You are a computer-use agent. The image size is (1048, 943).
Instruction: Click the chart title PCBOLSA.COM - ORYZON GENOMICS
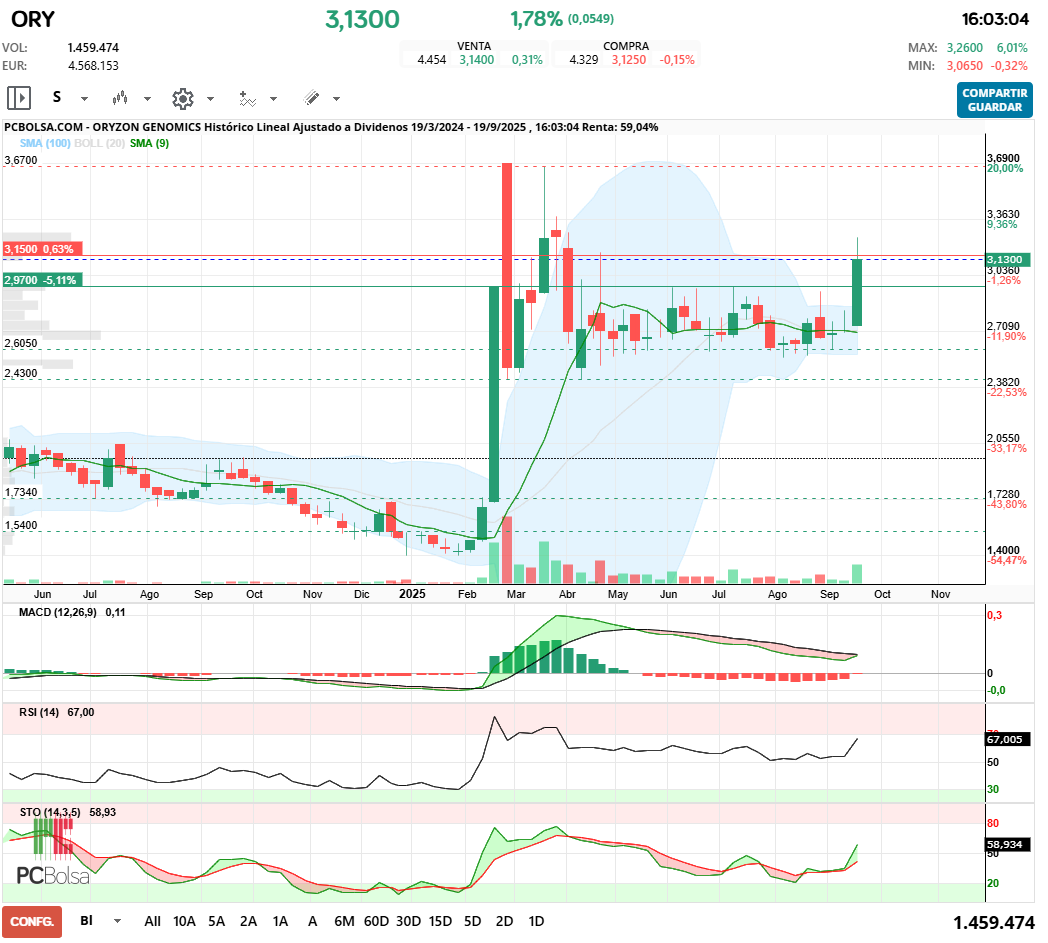102,127
